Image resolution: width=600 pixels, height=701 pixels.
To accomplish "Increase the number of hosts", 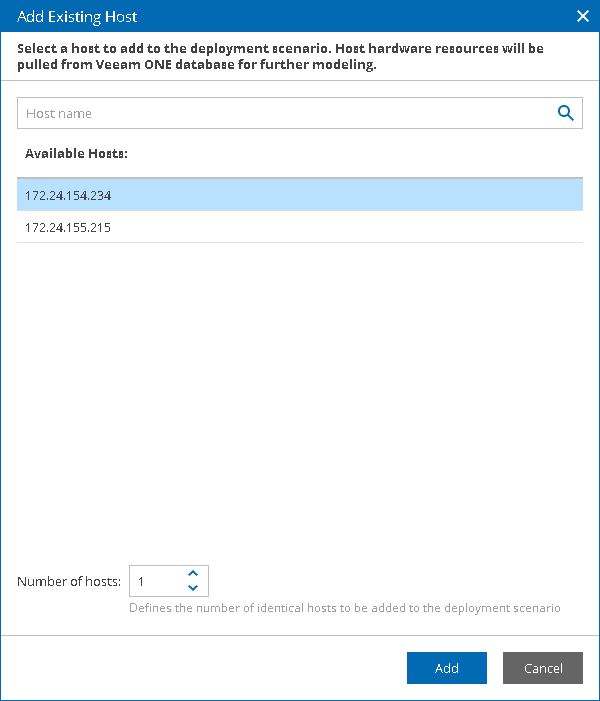I will (193, 574).
